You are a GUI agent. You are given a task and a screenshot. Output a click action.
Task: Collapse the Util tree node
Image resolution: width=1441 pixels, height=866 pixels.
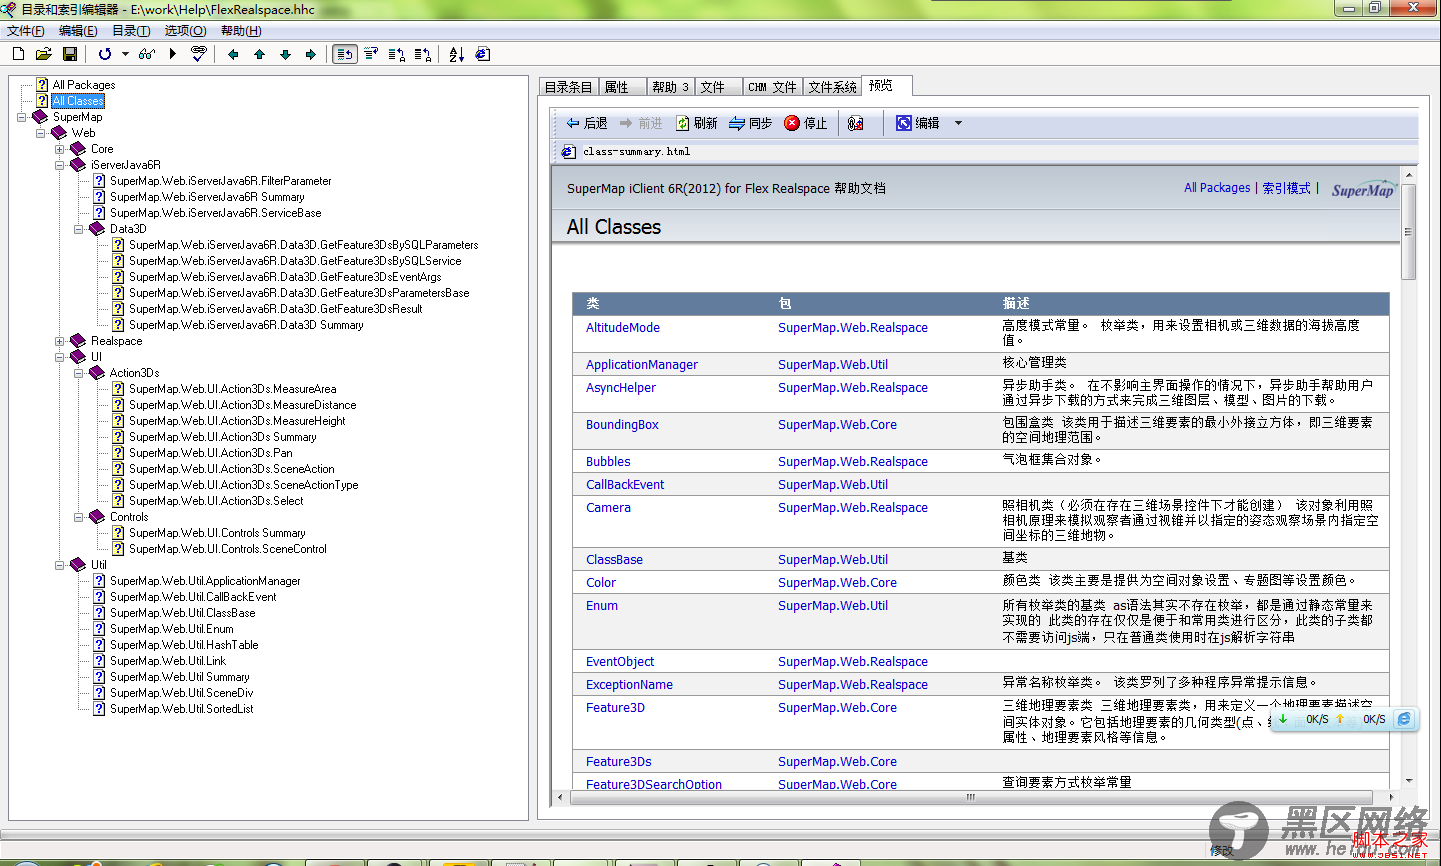click(x=60, y=565)
